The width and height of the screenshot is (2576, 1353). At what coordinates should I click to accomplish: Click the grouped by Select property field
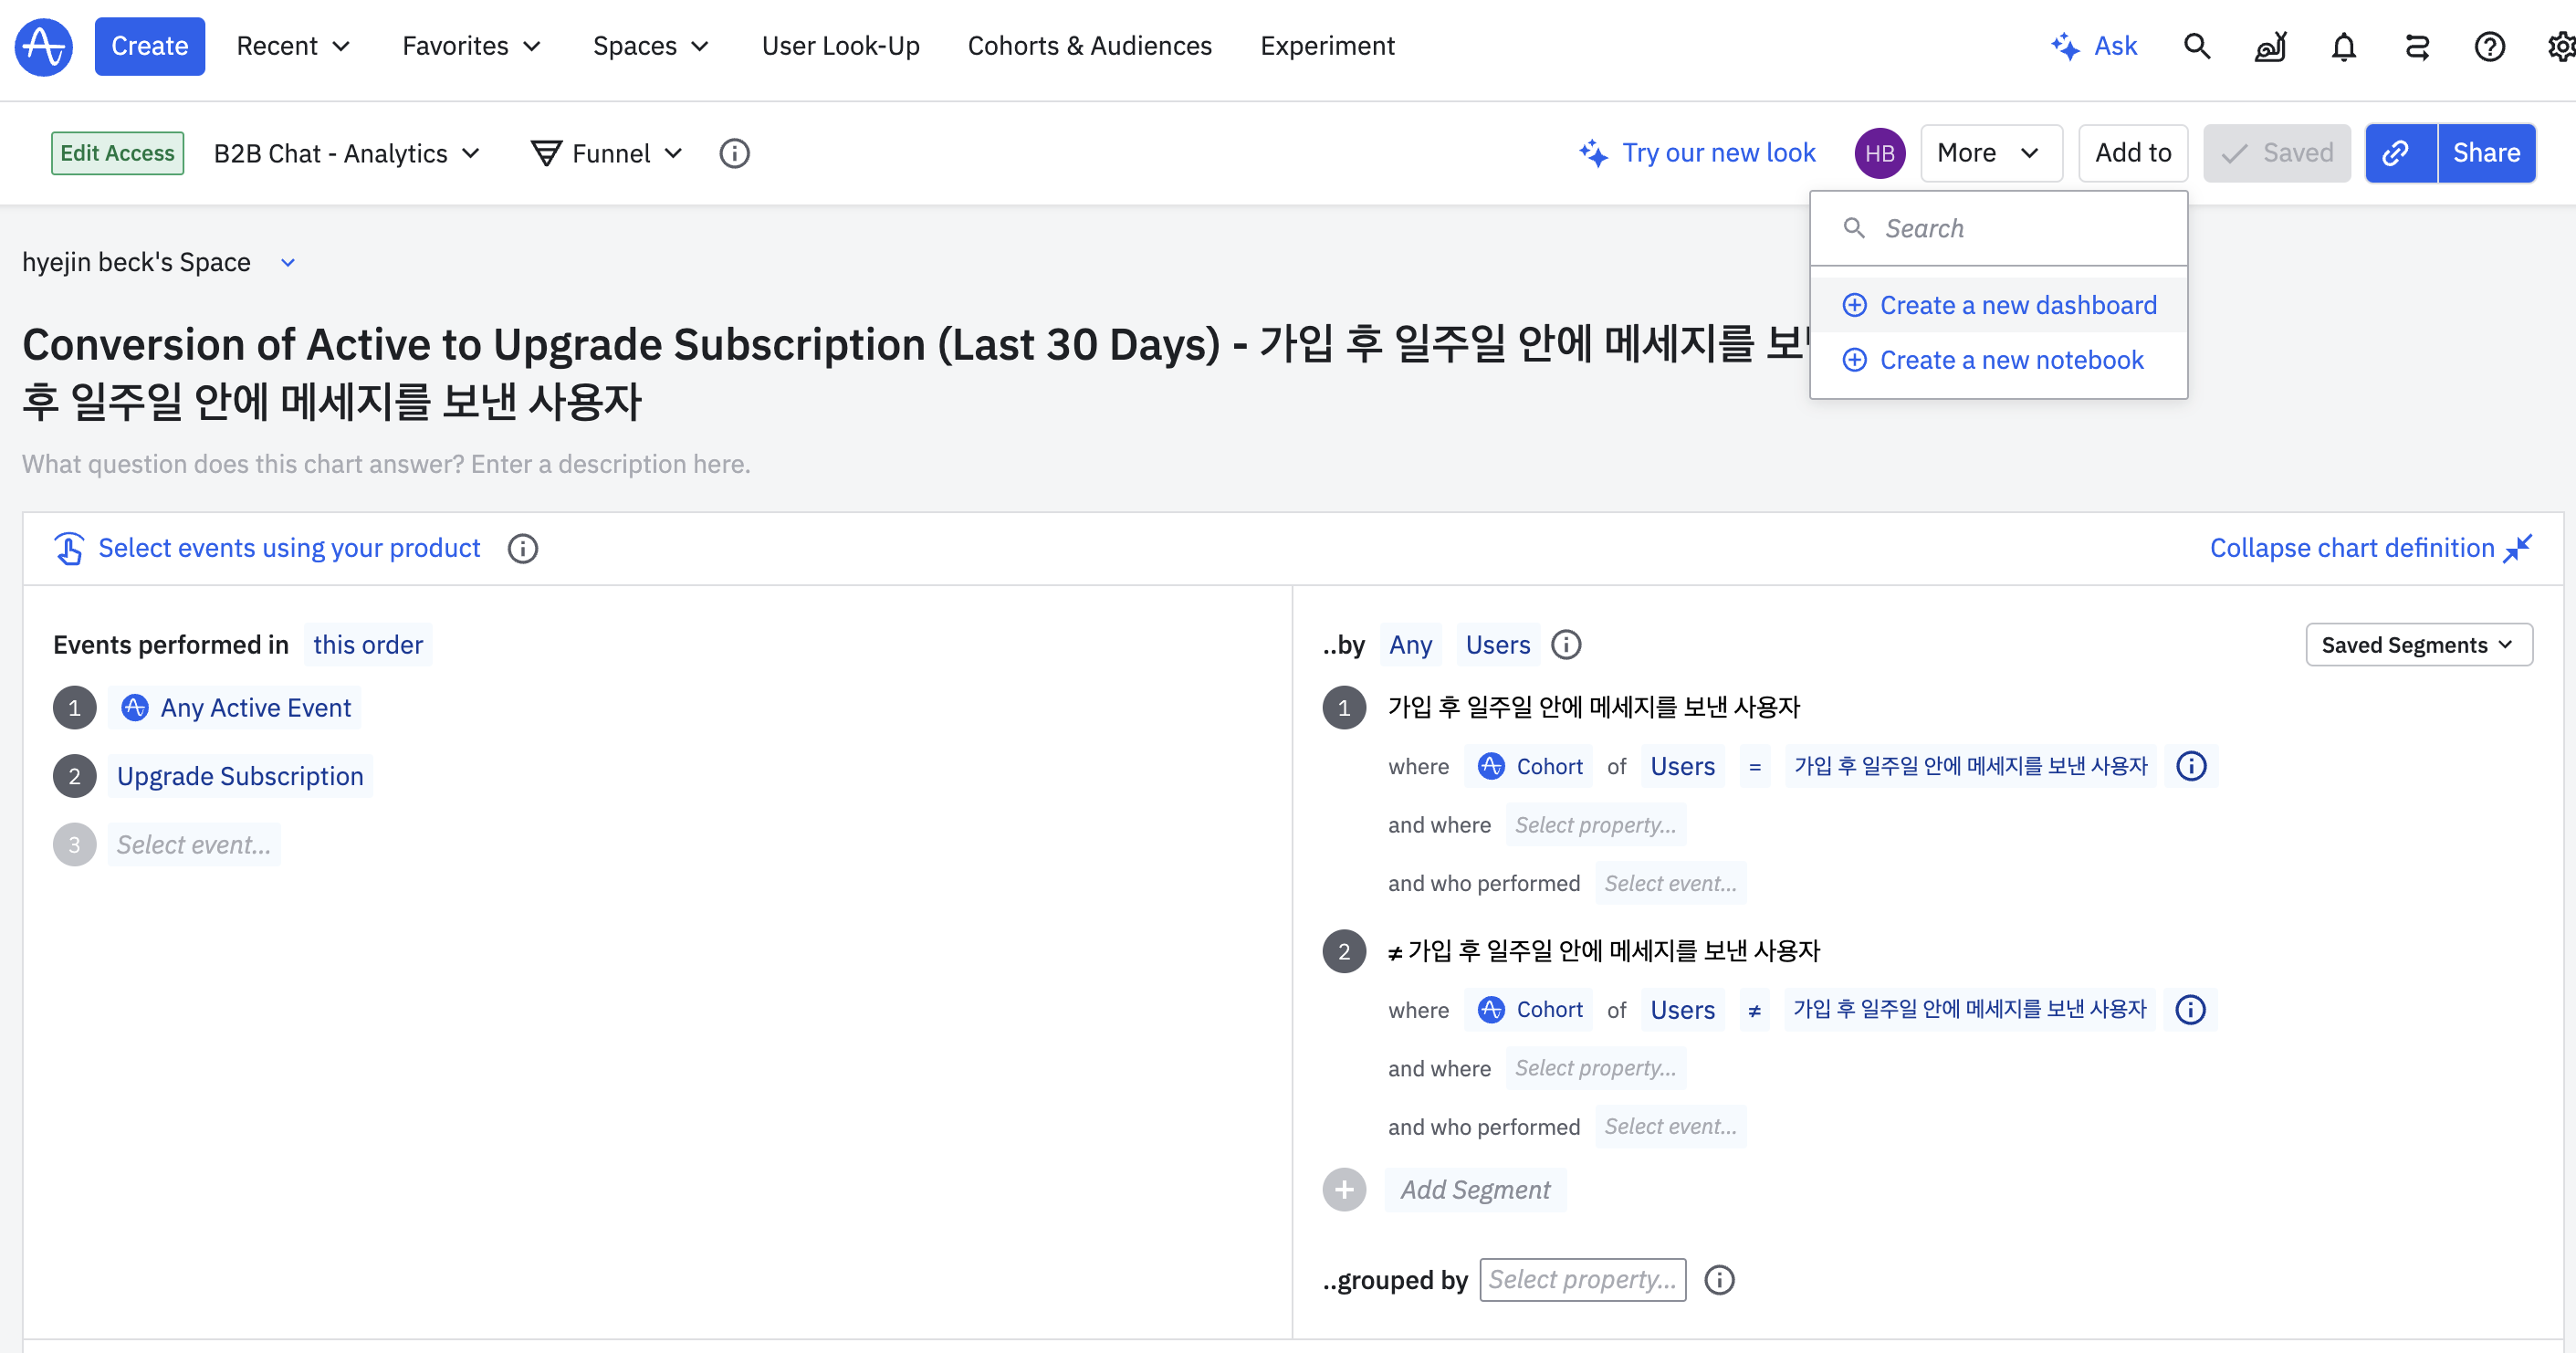pos(1582,1280)
